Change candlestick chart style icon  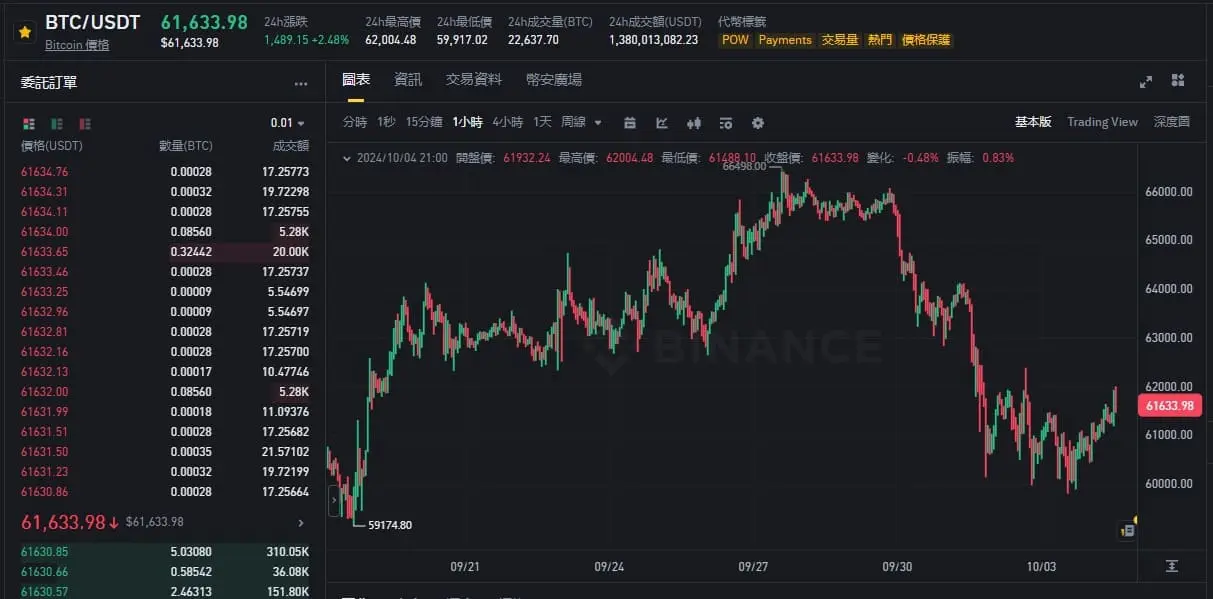click(694, 123)
